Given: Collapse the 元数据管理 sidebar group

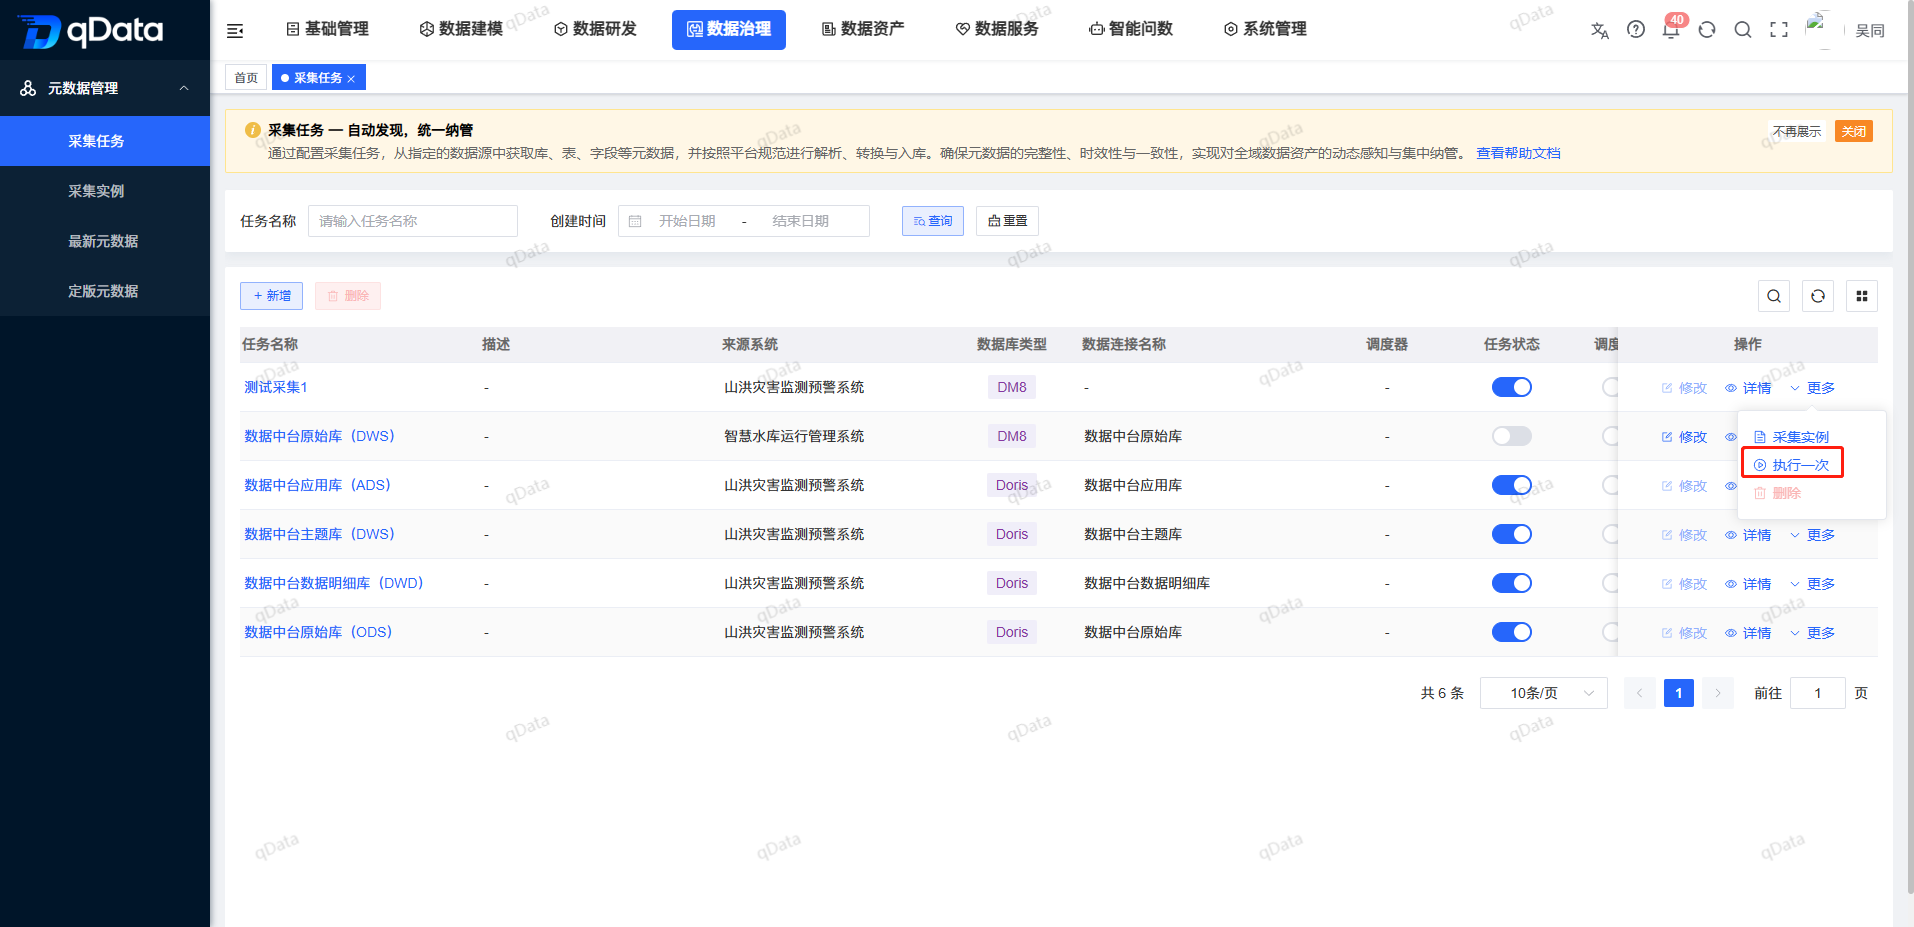Looking at the screenshot, I should [105, 88].
